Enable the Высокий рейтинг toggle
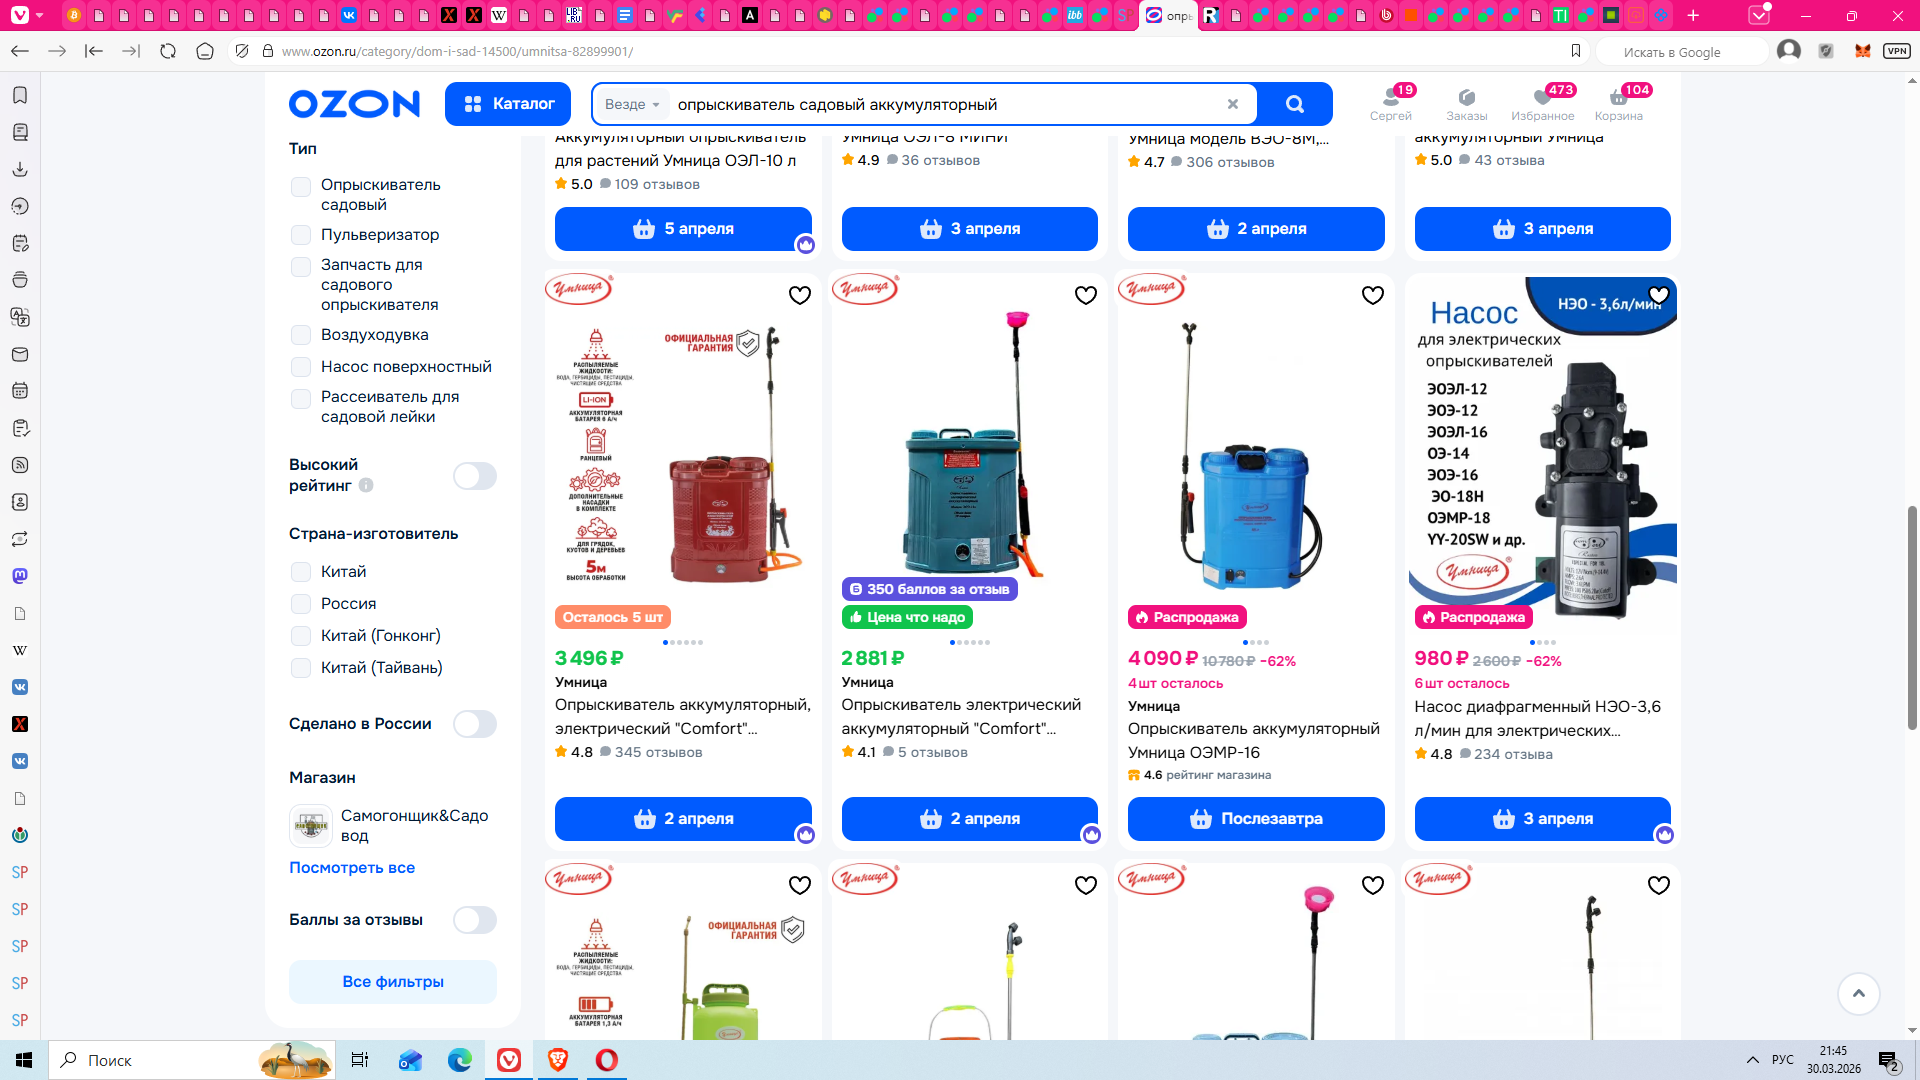The width and height of the screenshot is (1920, 1080). [x=474, y=476]
